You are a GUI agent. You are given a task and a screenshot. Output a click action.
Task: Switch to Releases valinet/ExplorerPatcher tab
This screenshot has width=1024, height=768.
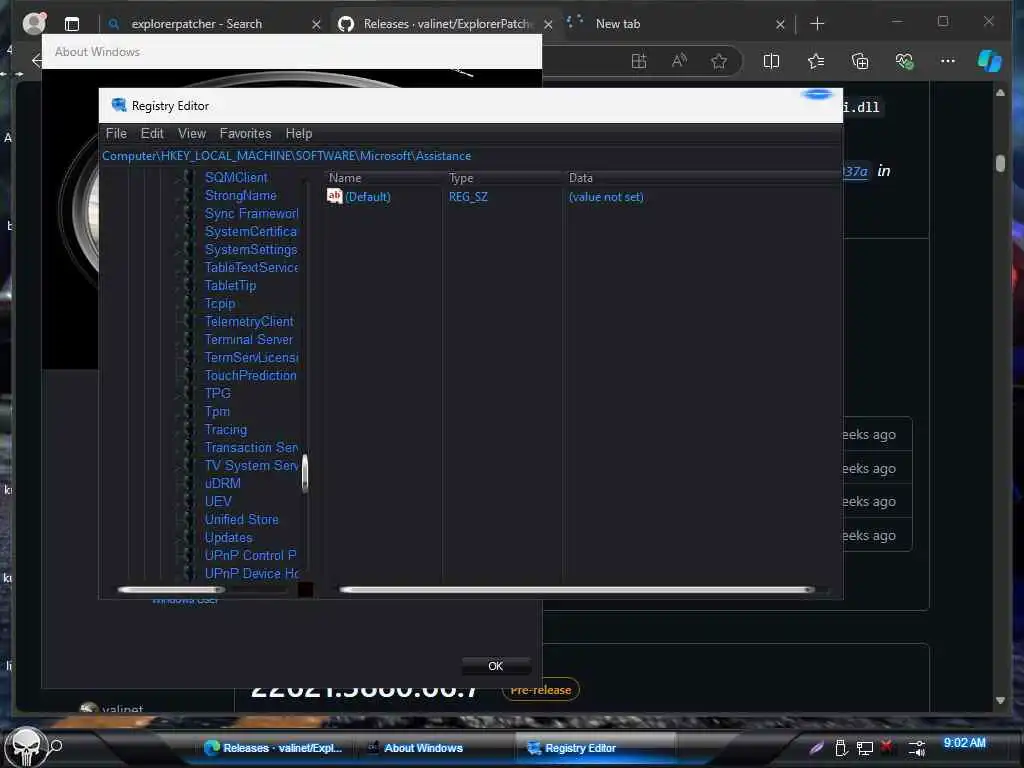[446, 24]
